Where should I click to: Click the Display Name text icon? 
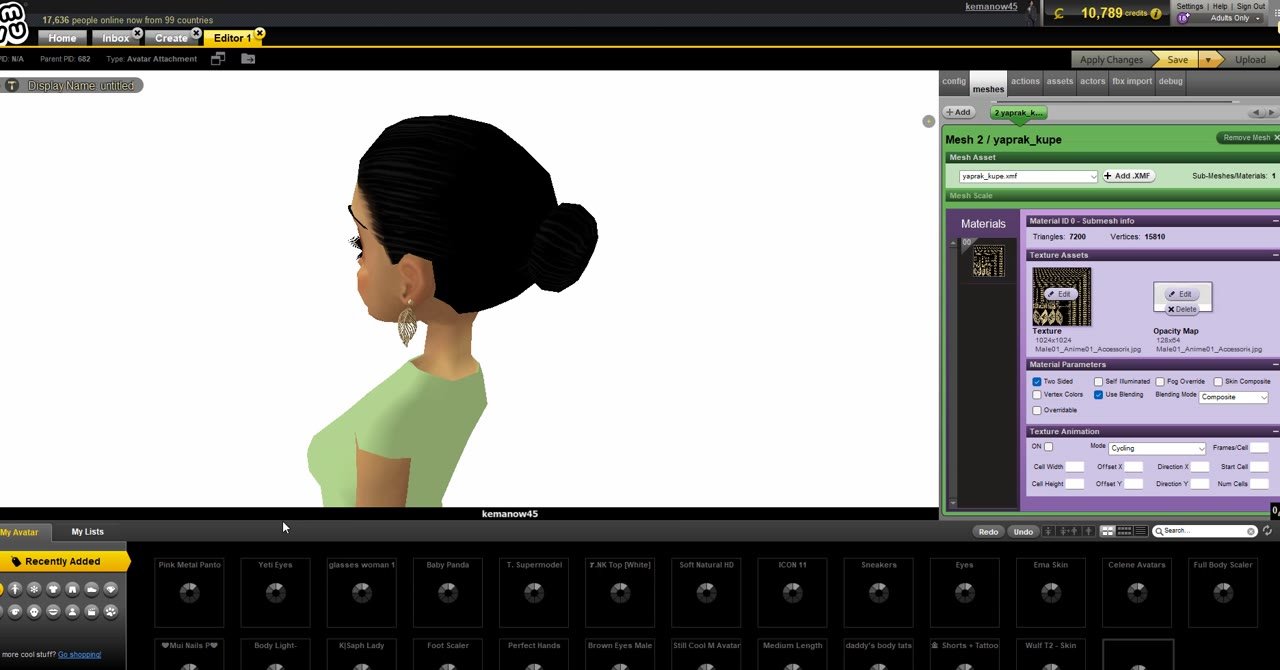click(12, 86)
